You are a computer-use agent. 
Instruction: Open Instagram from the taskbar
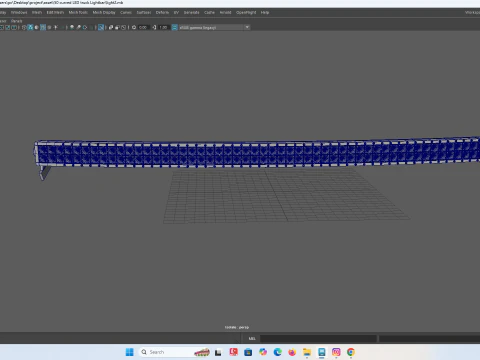pyautogui.click(x=336, y=352)
